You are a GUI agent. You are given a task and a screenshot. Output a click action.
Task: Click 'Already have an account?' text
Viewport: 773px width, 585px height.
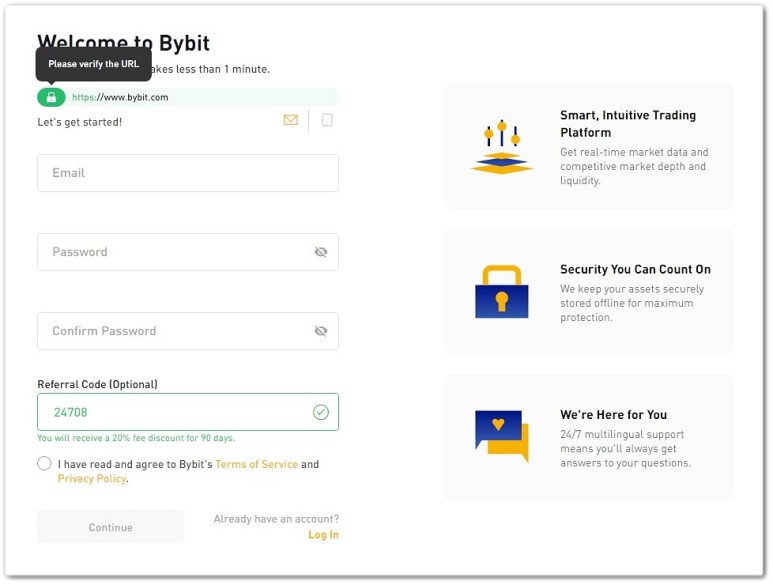276,519
